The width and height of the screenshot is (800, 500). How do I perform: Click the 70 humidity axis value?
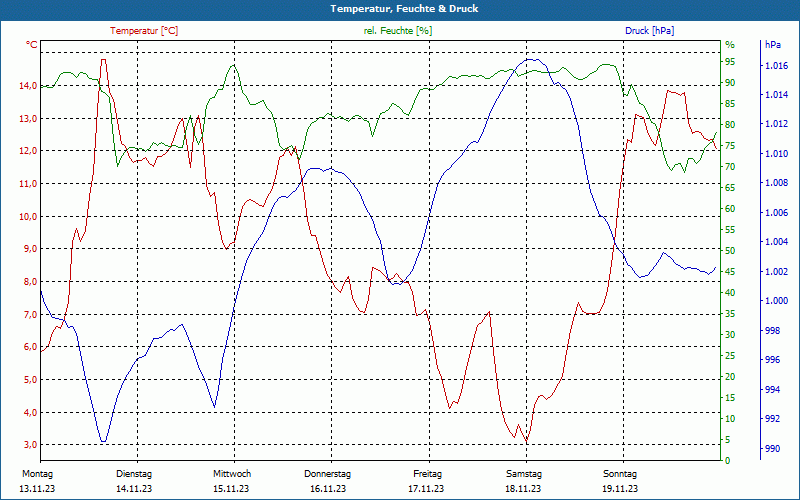[730, 167]
